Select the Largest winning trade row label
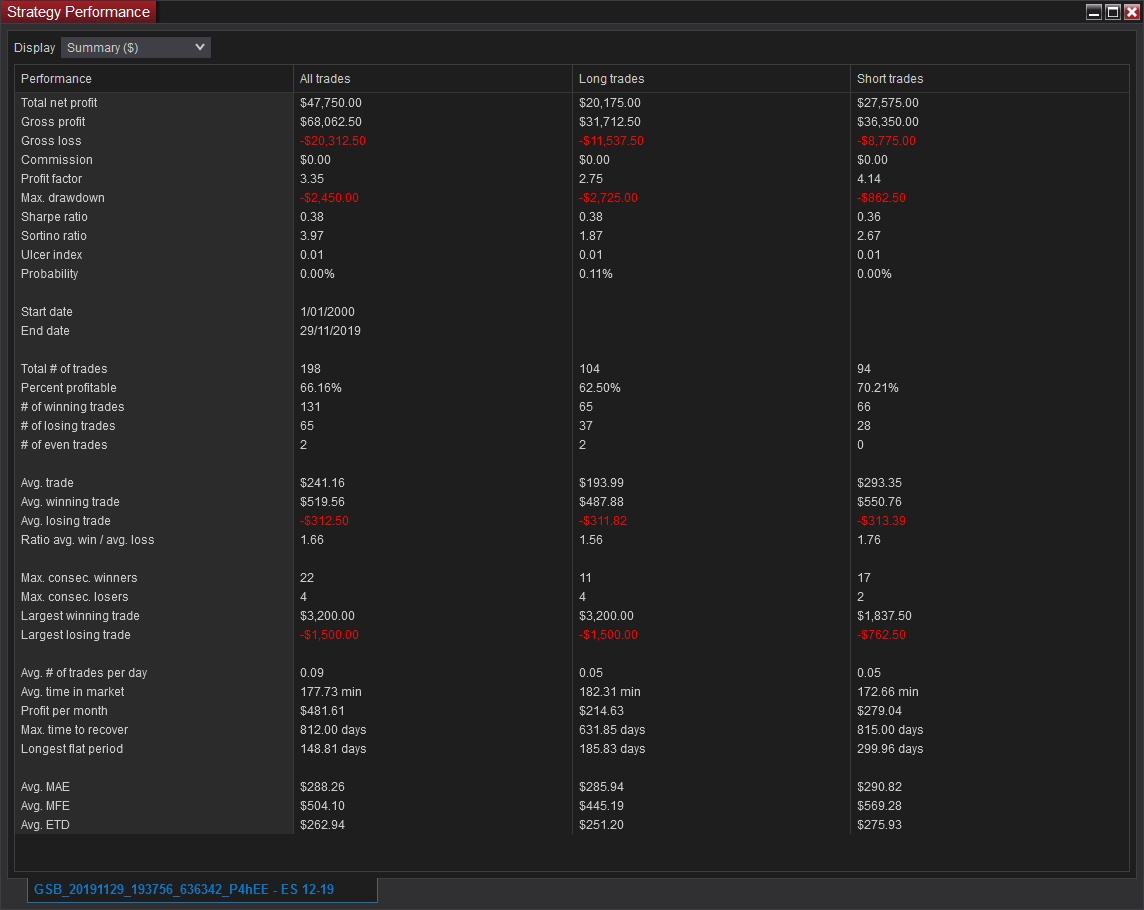1144x910 pixels. click(80, 616)
